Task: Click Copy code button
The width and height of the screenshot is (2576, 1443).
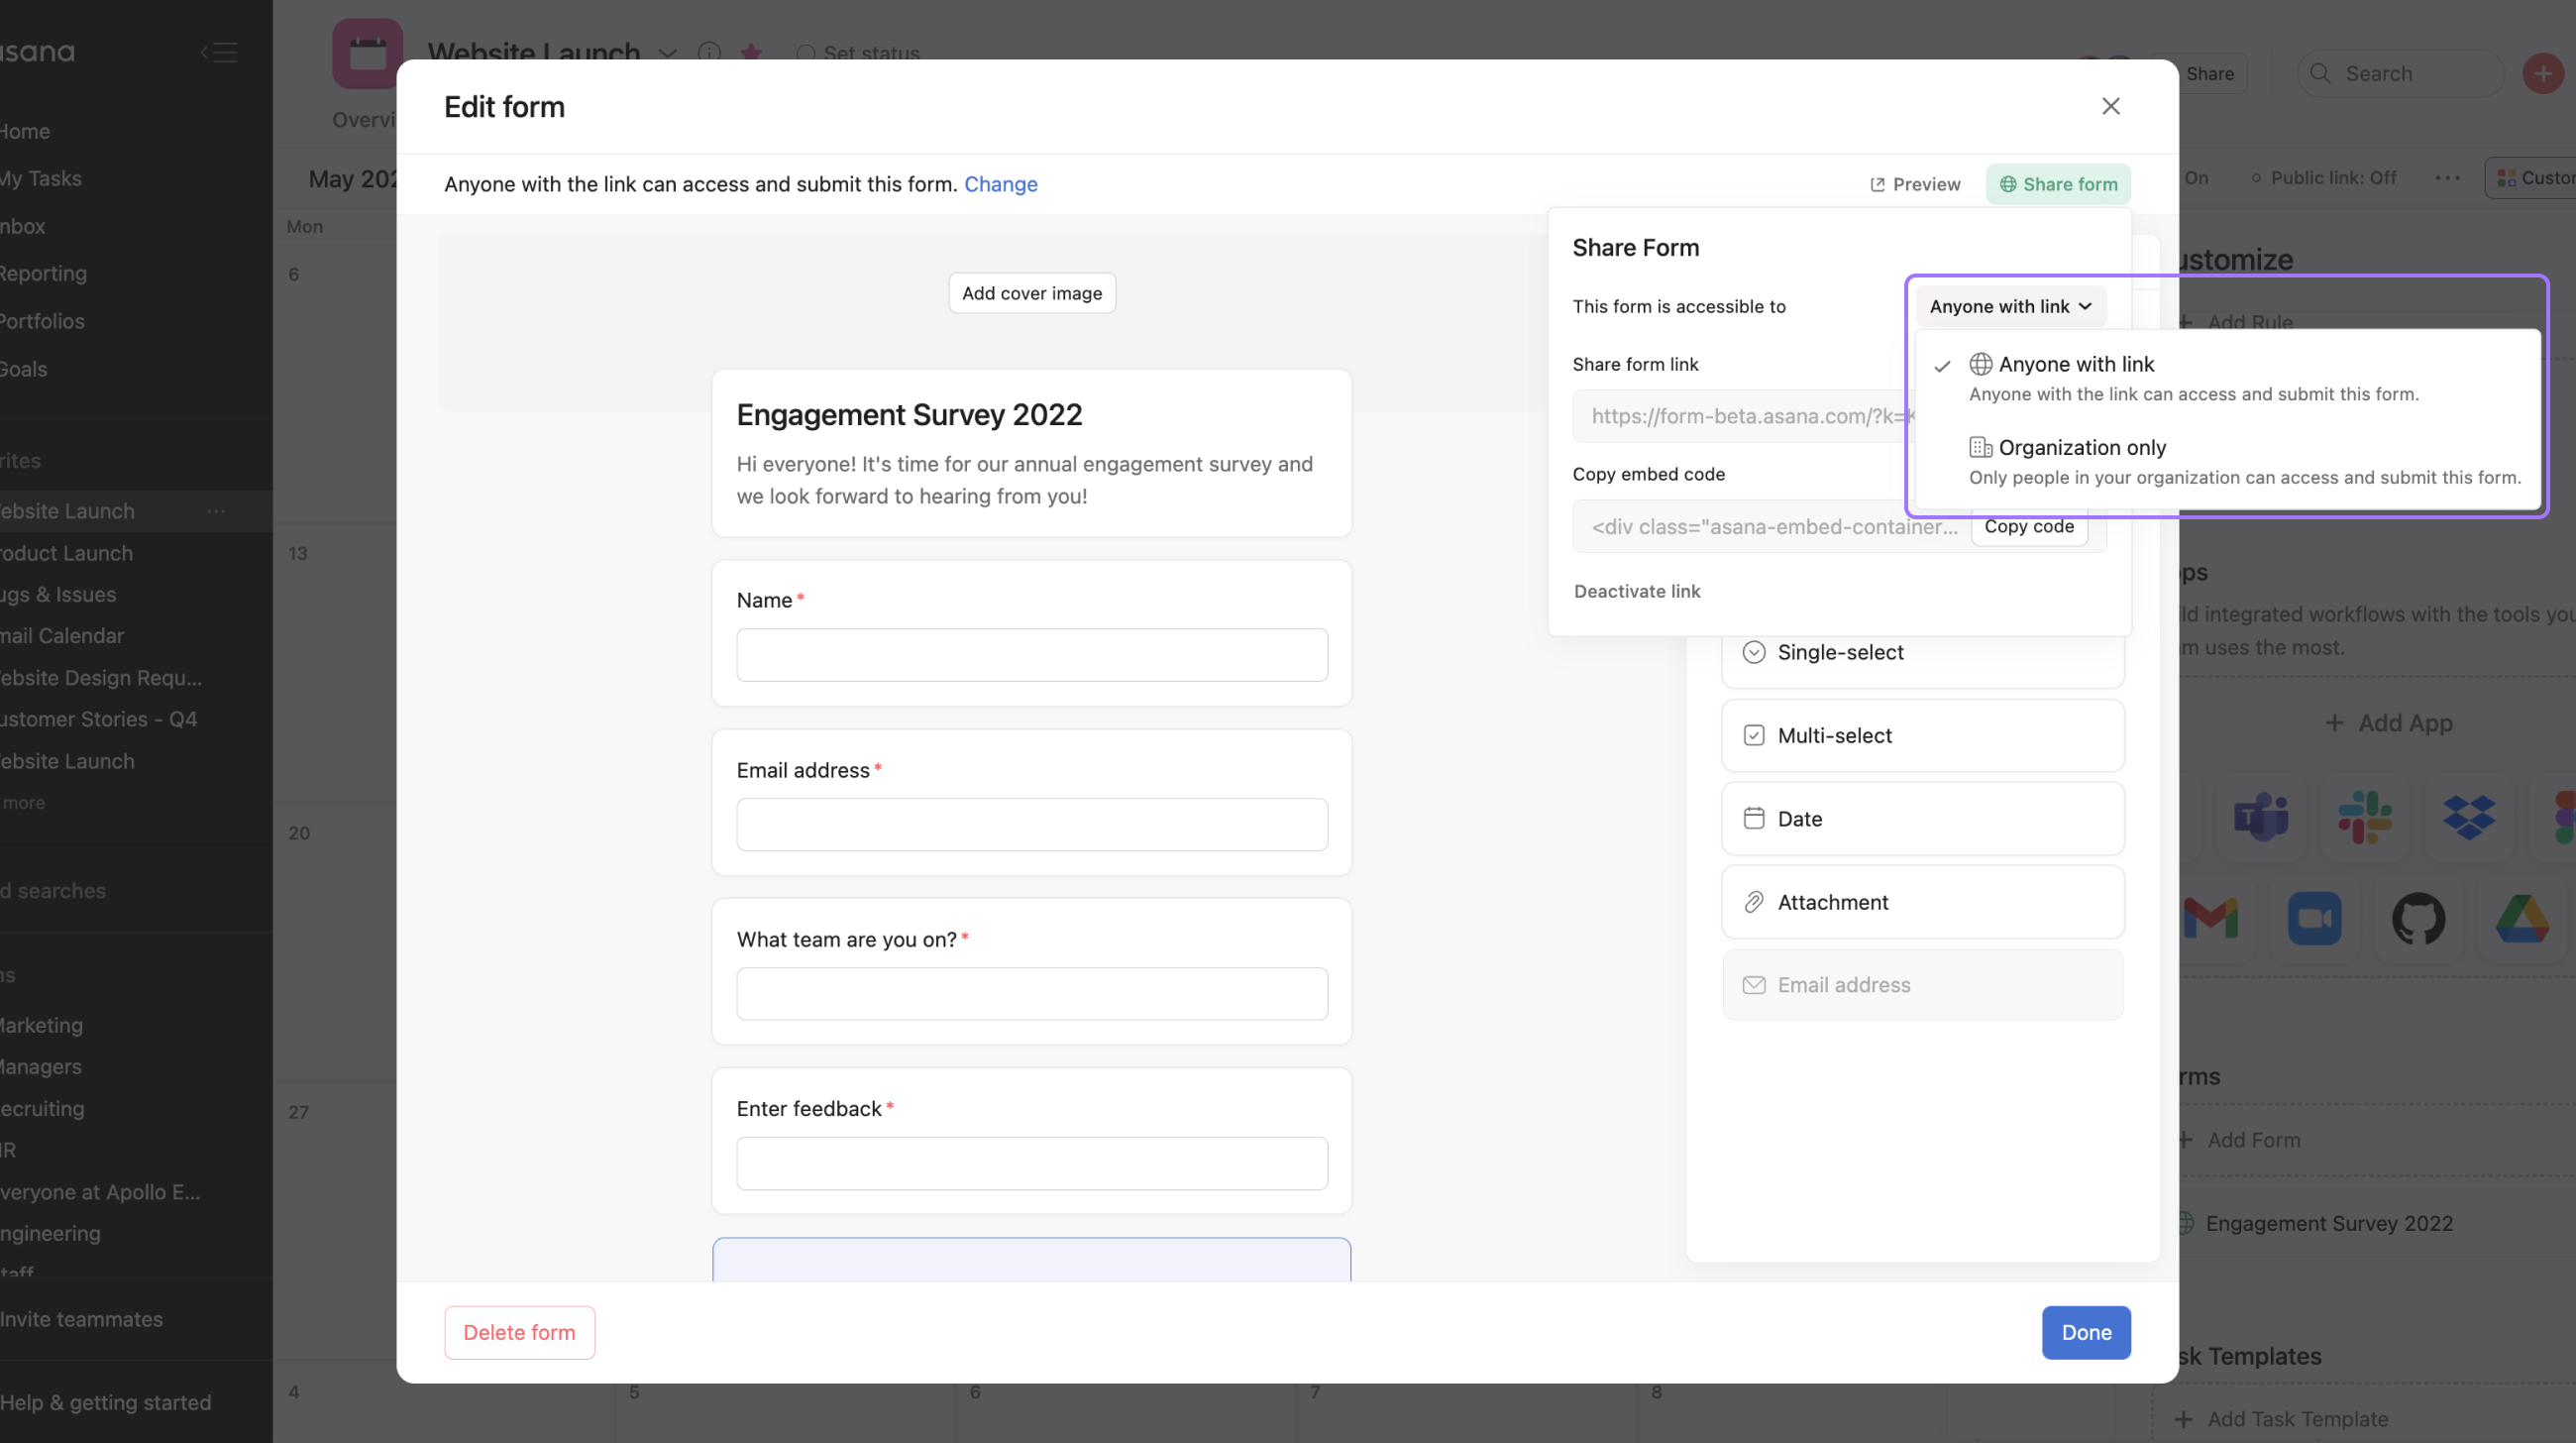Action: 2029,527
